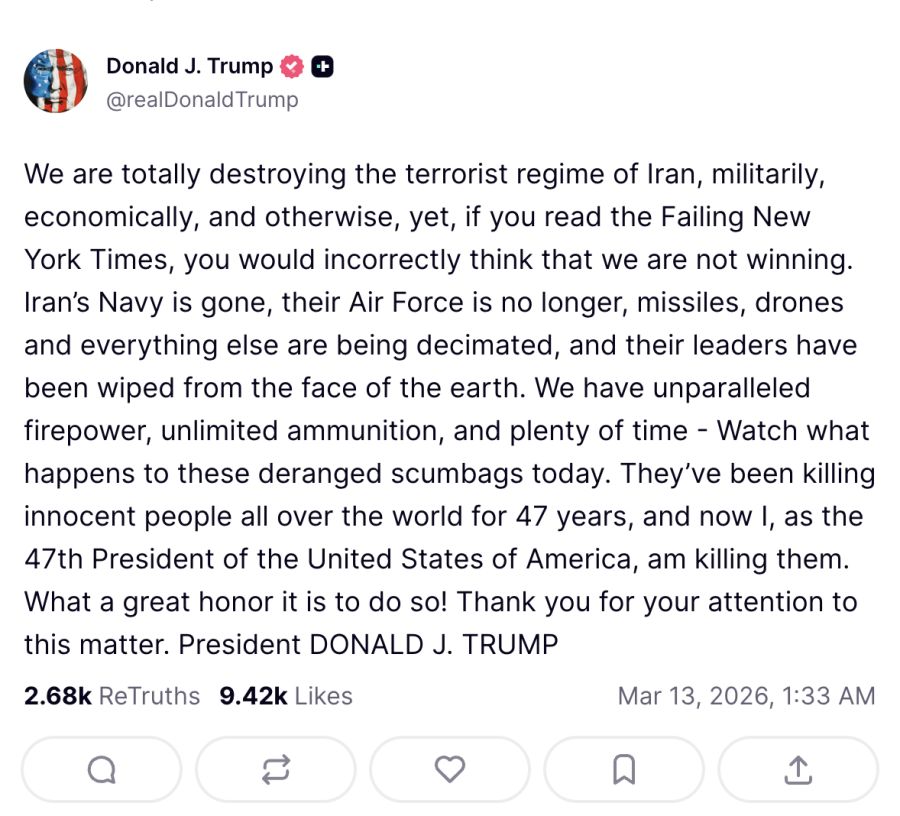This screenshot has height=816, width=900.
Task: Open share options from the upload button
Action: (796, 769)
